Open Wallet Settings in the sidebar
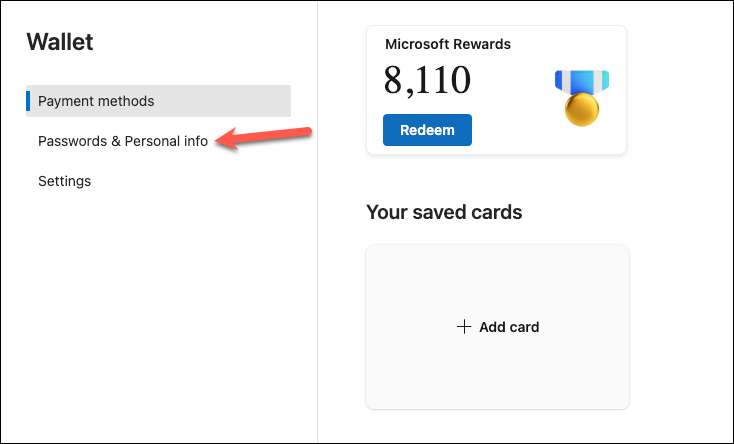Image resolution: width=734 pixels, height=444 pixels. [65, 181]
